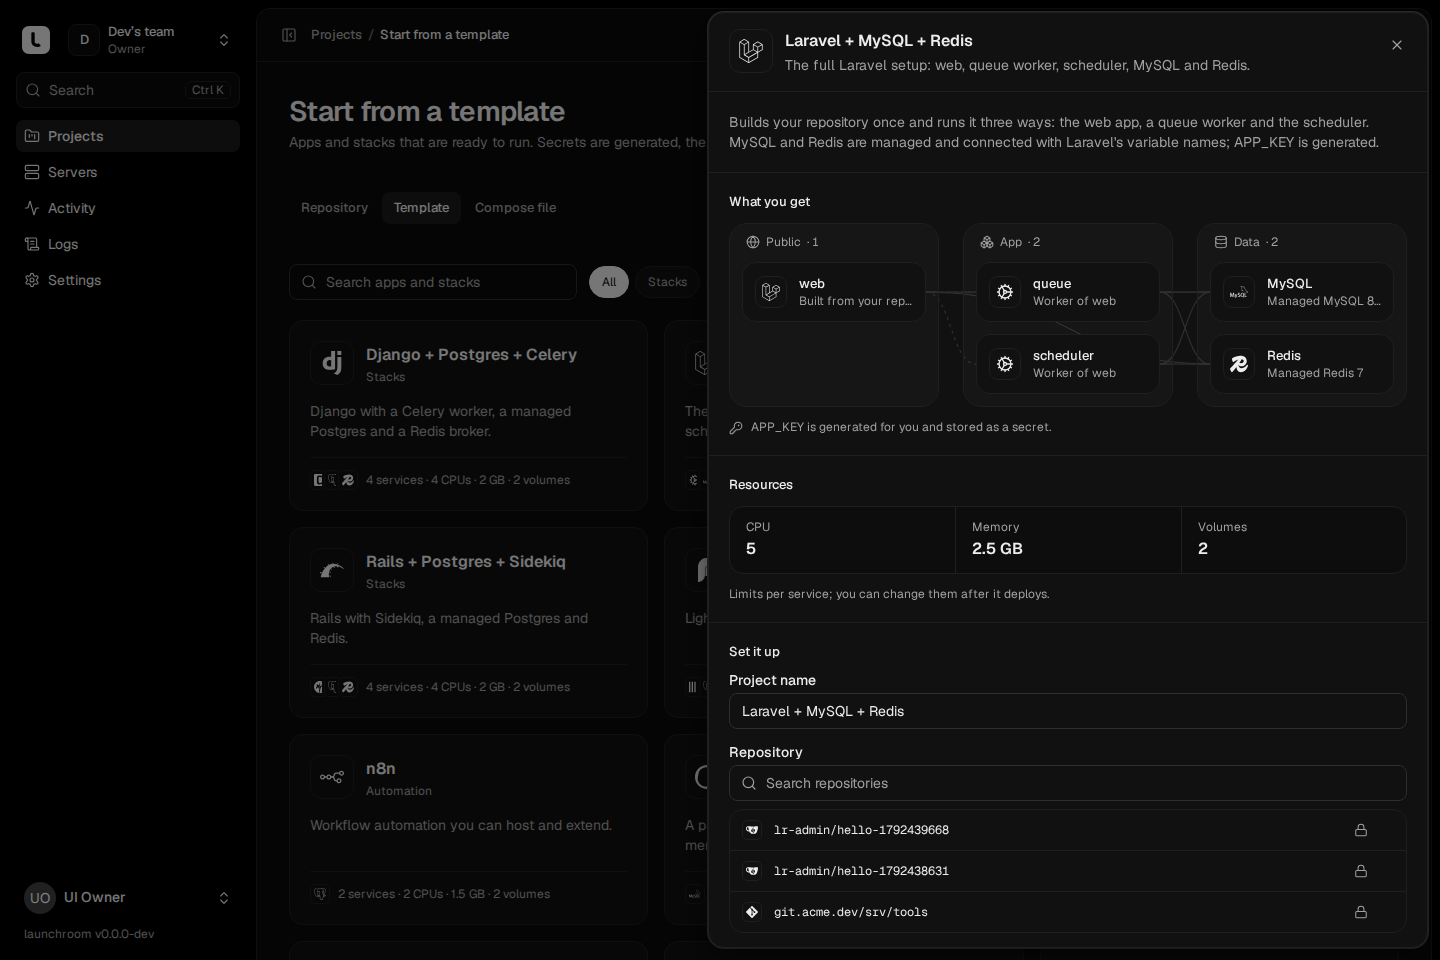Expand the UI Owner account menu
This screenshot has width=1440, height=960.
point(128,898)
